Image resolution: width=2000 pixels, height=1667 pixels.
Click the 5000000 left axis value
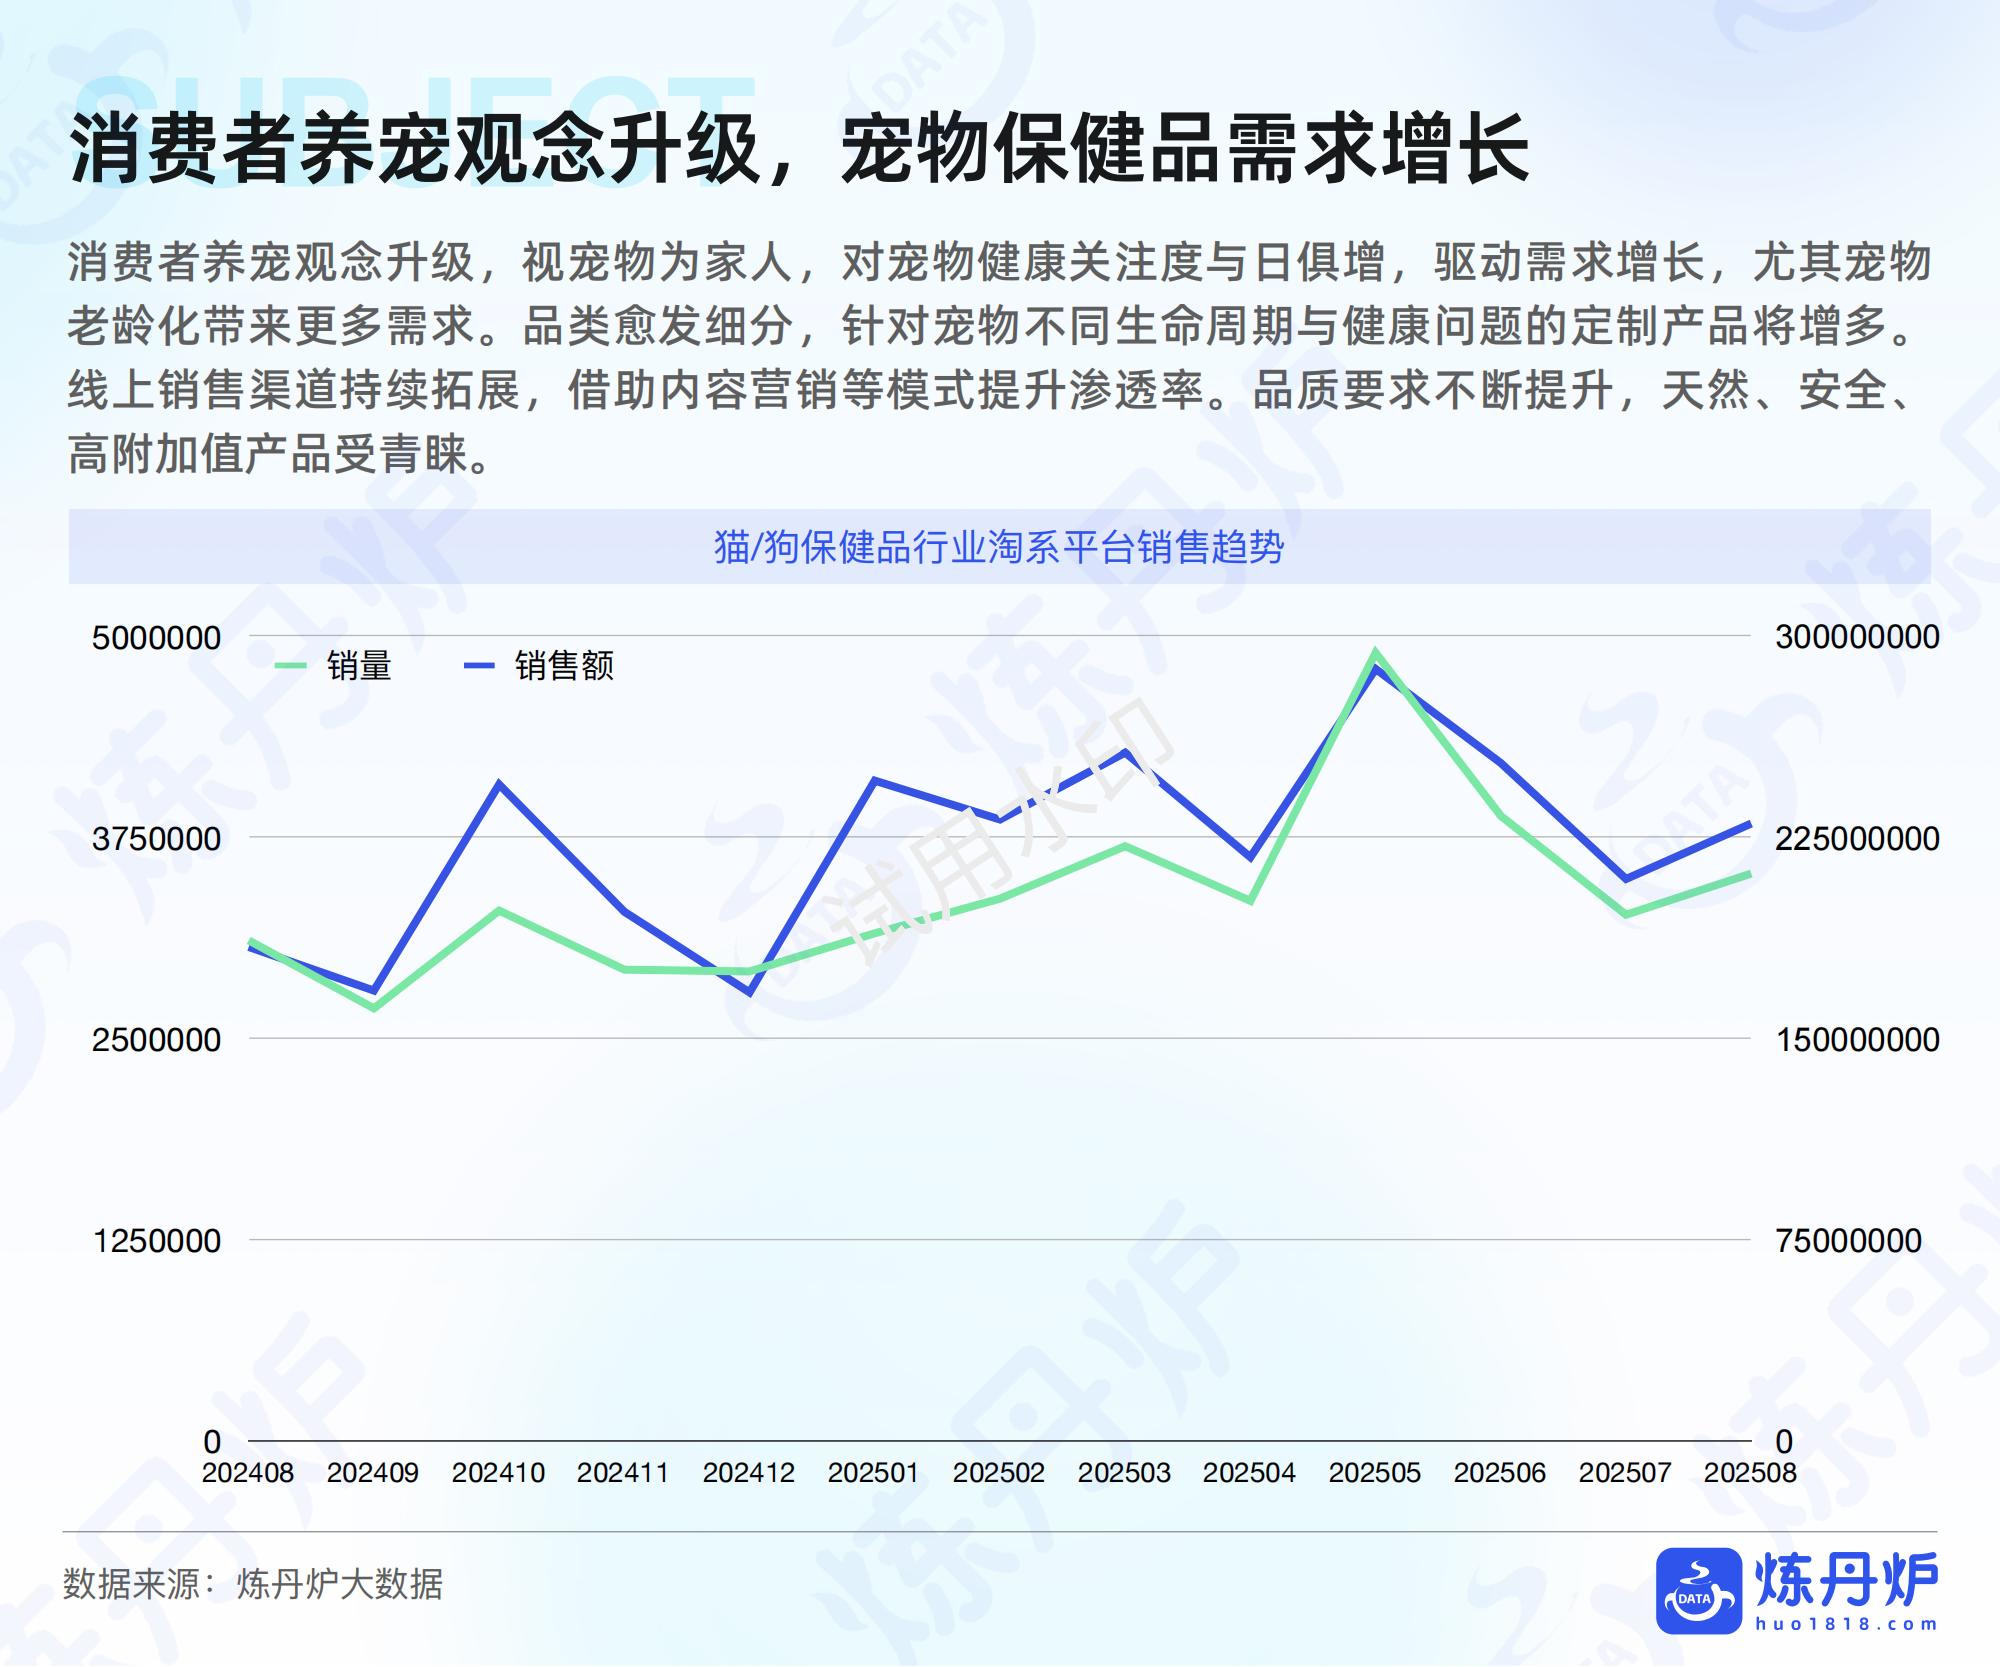(x=156, y=638)
